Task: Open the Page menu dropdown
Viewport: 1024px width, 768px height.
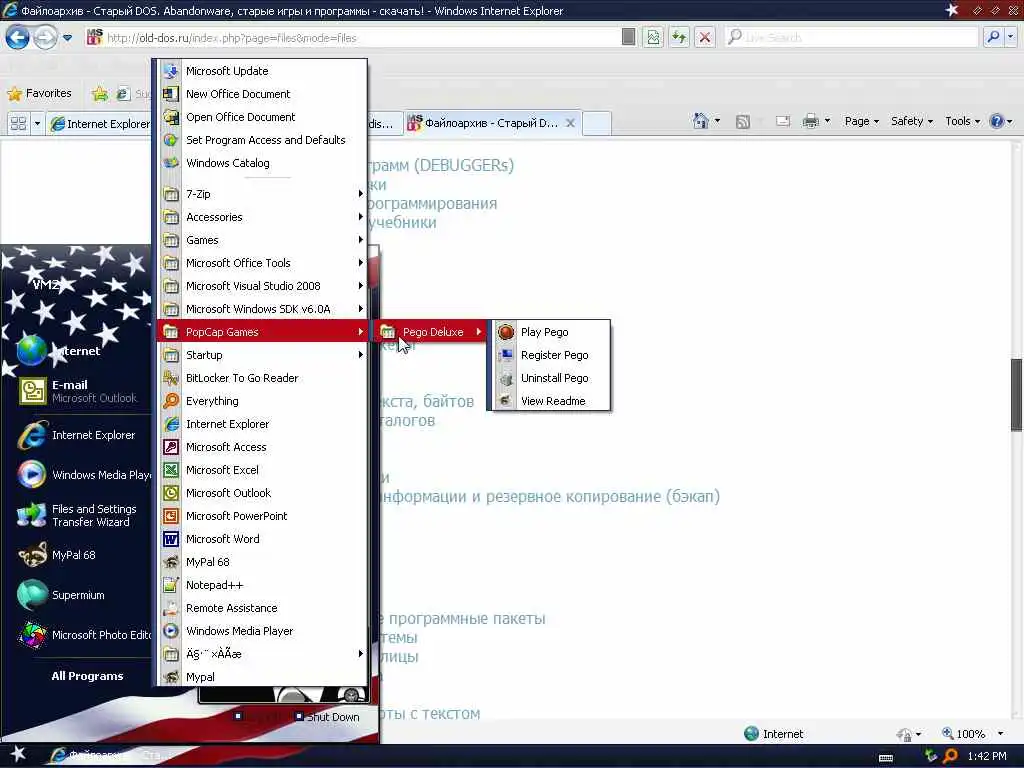Action: [x=861, y=121]
